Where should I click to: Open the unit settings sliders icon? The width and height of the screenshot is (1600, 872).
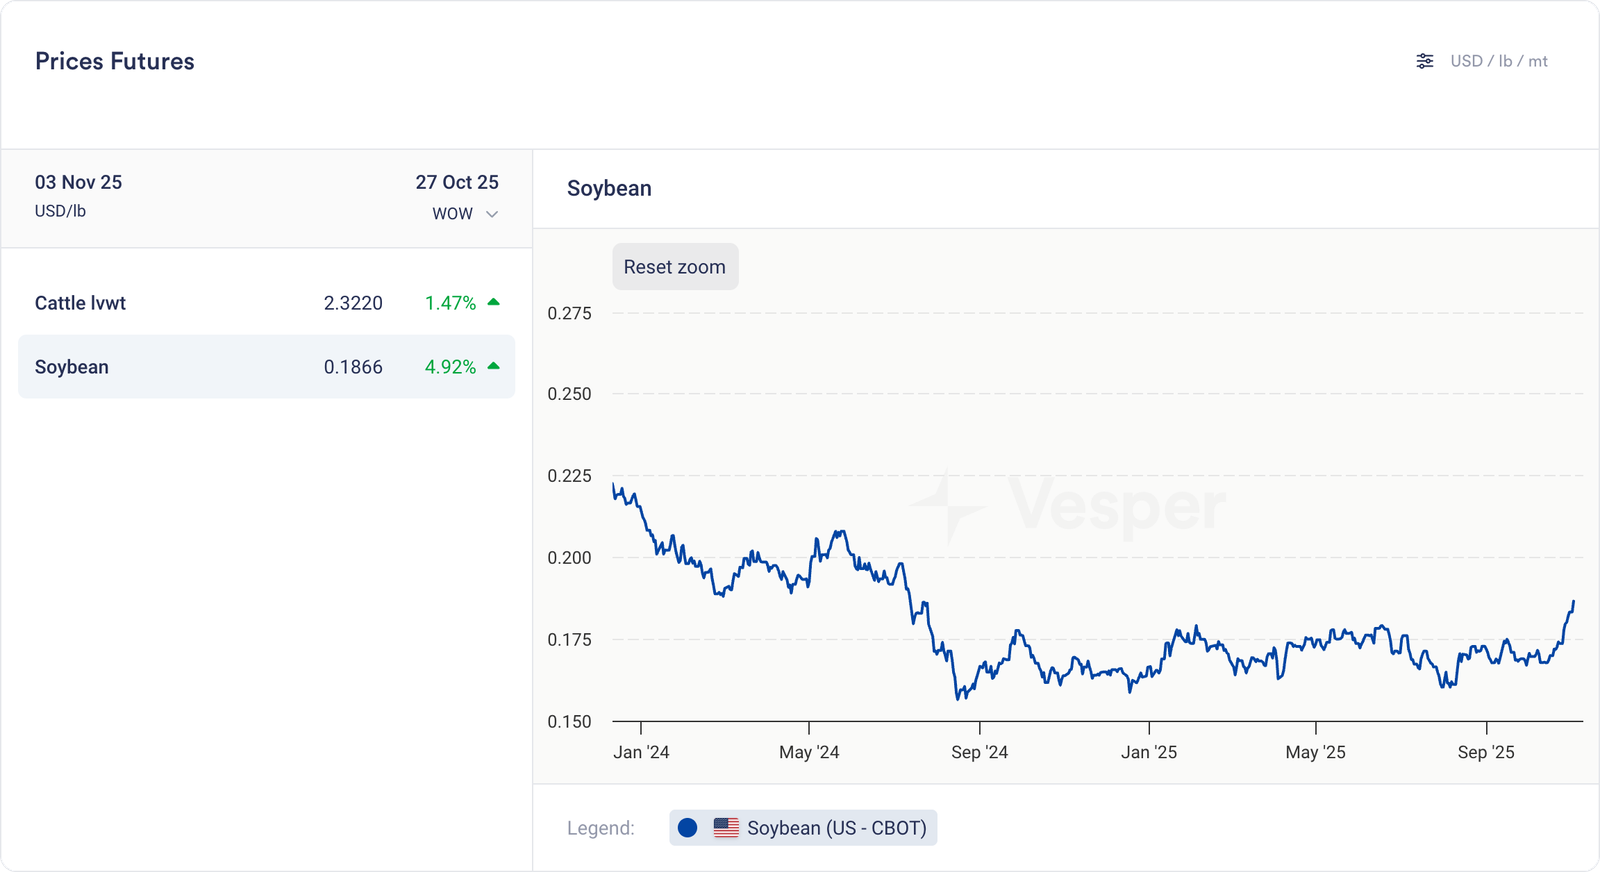pos(1425,61)
